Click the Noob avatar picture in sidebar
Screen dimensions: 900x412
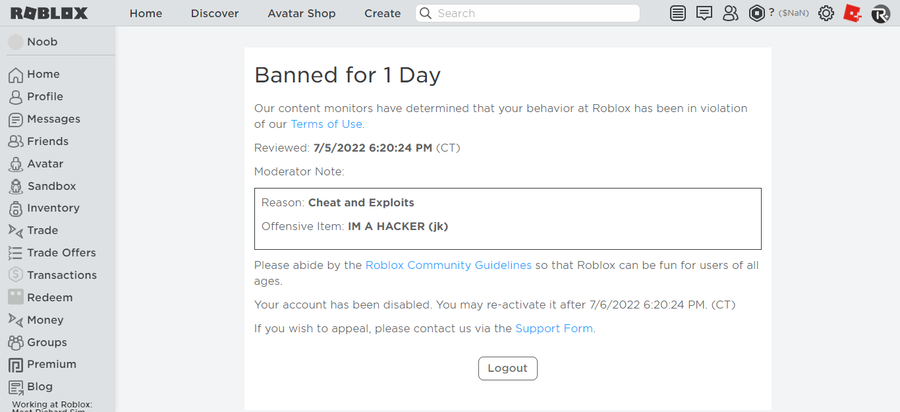click(16, 42)
